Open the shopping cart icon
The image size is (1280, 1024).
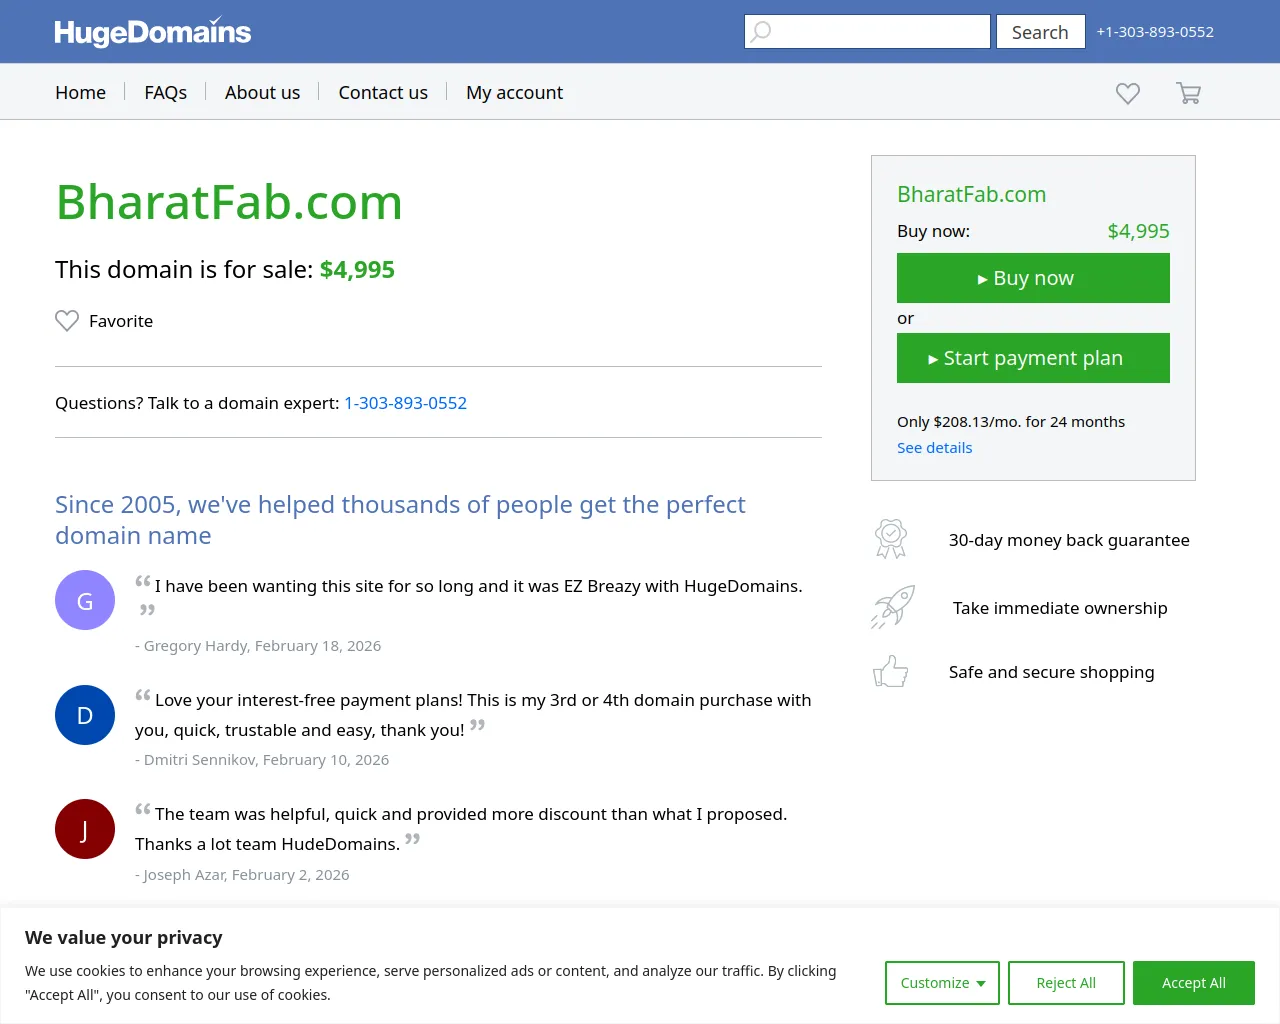1188,92
